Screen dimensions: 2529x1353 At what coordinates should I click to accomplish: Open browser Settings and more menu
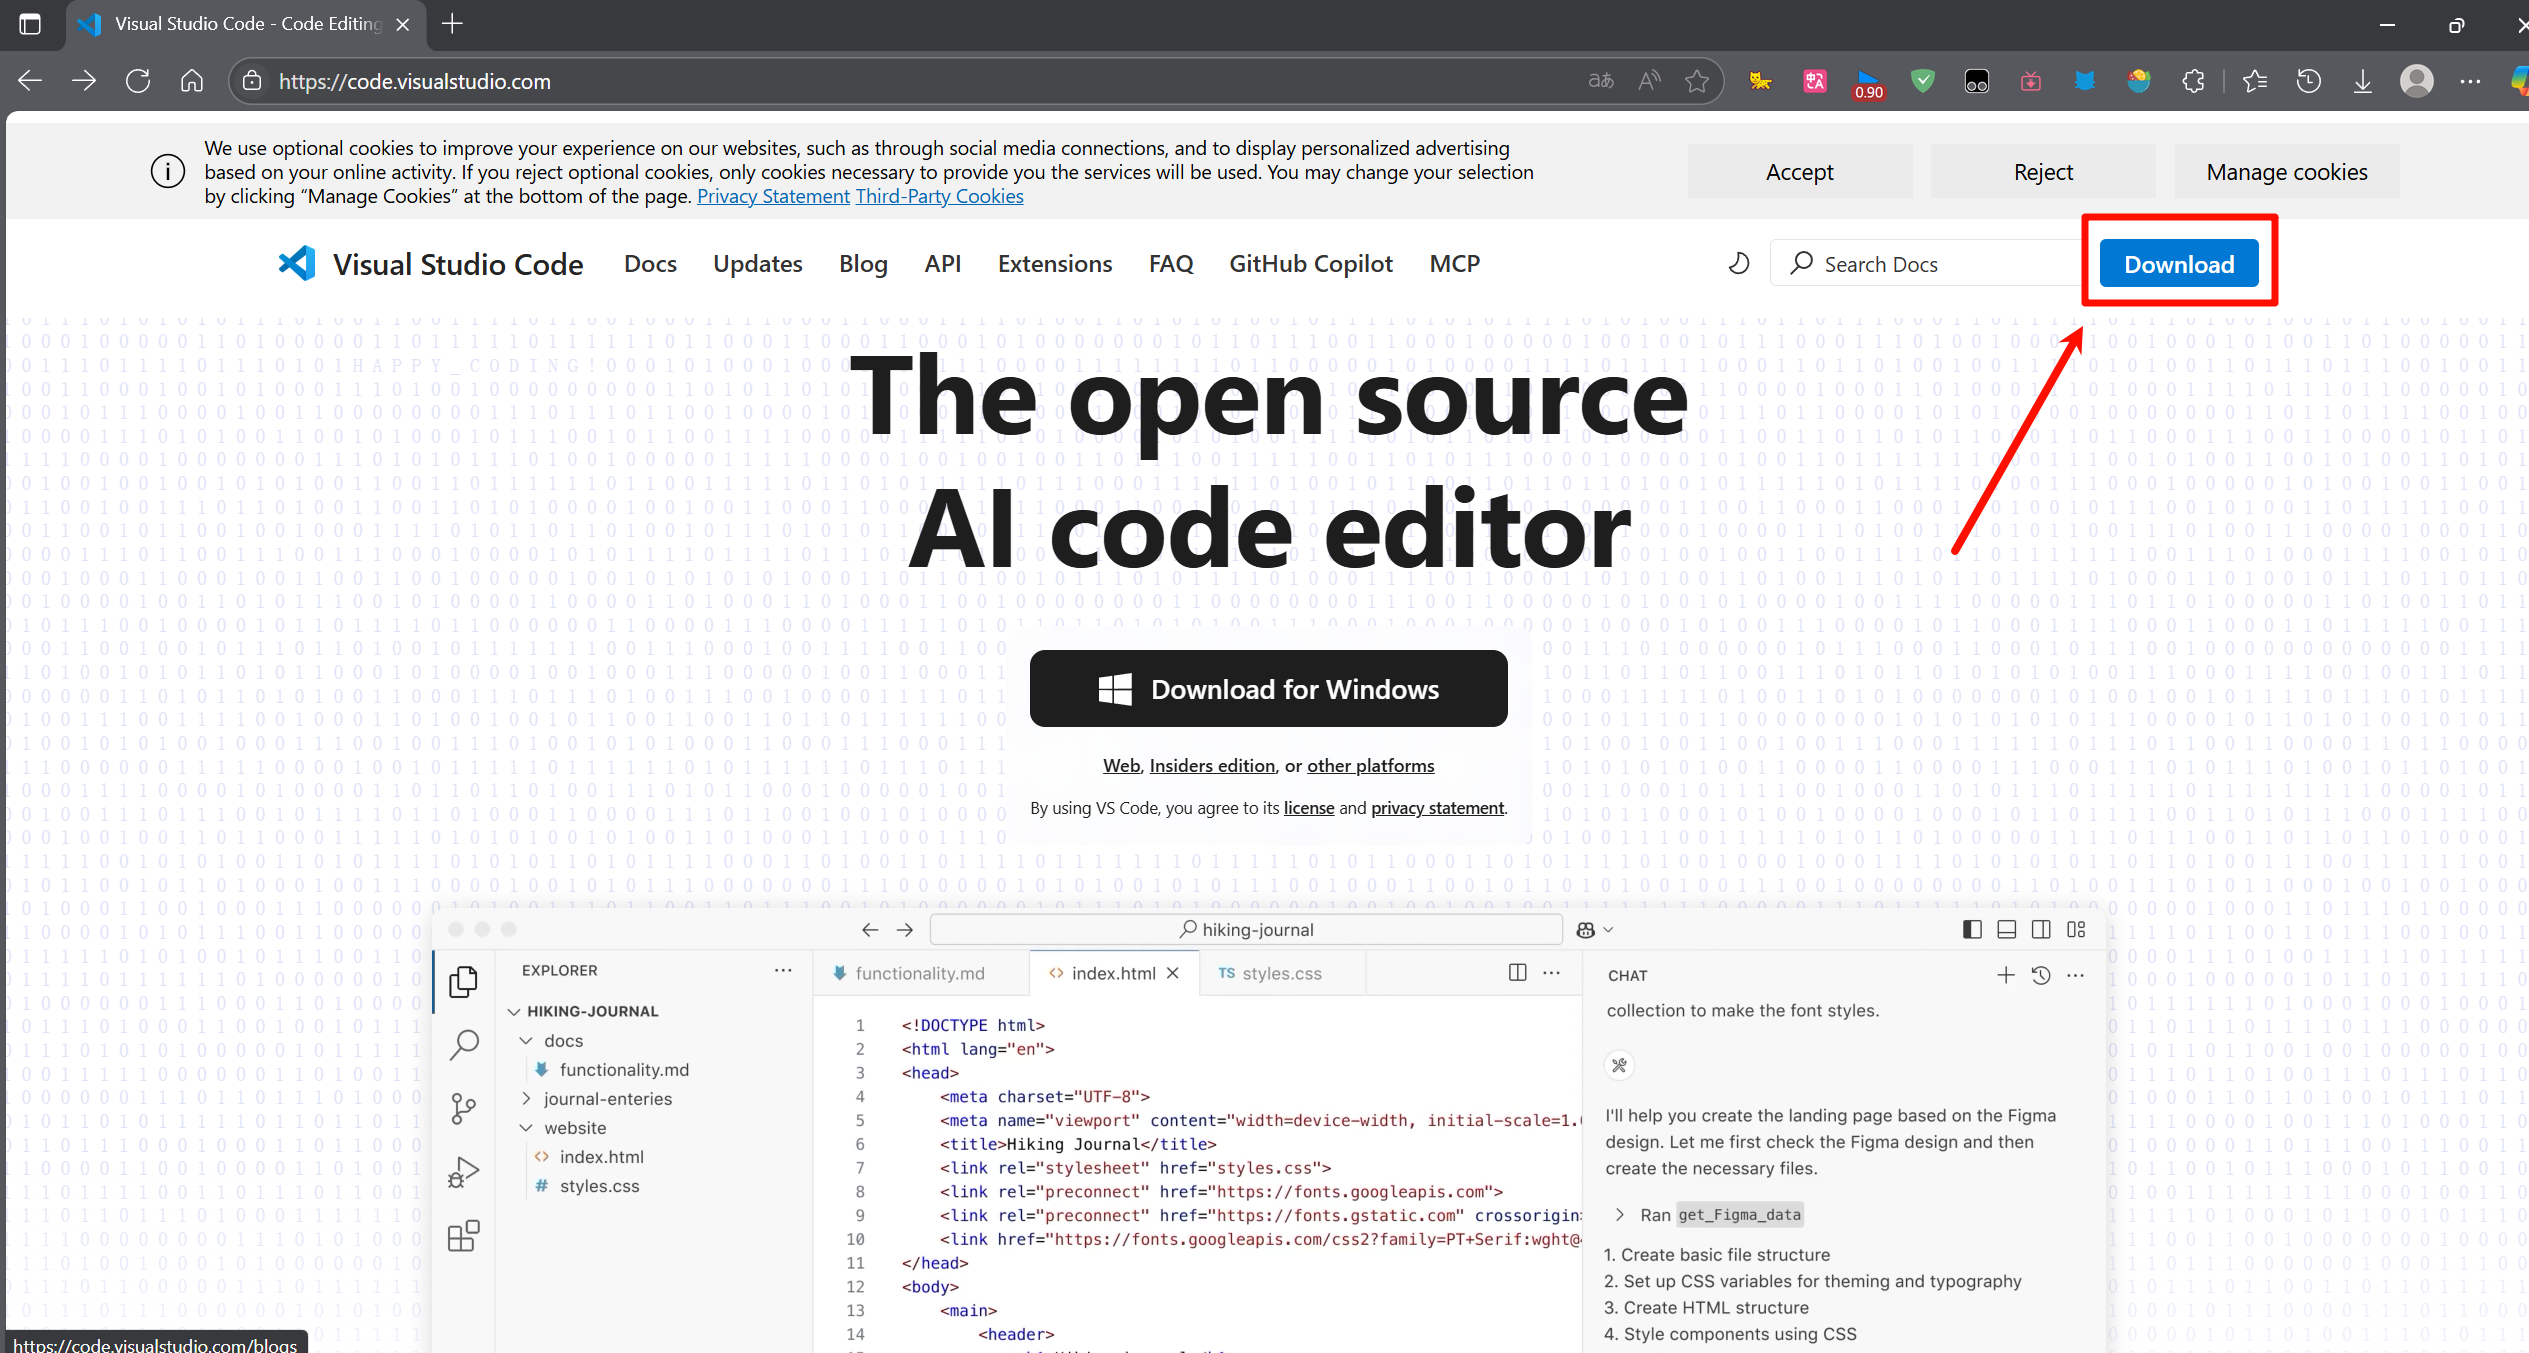2470,81
